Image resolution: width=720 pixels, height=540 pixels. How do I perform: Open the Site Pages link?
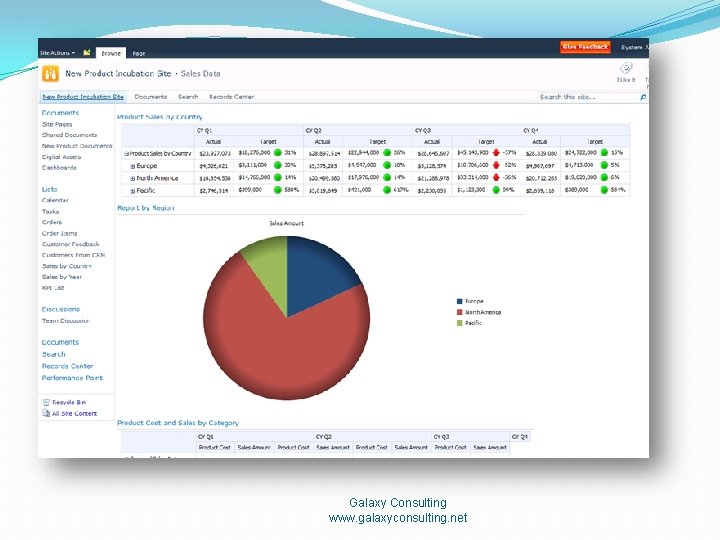(x=57, y=124)
